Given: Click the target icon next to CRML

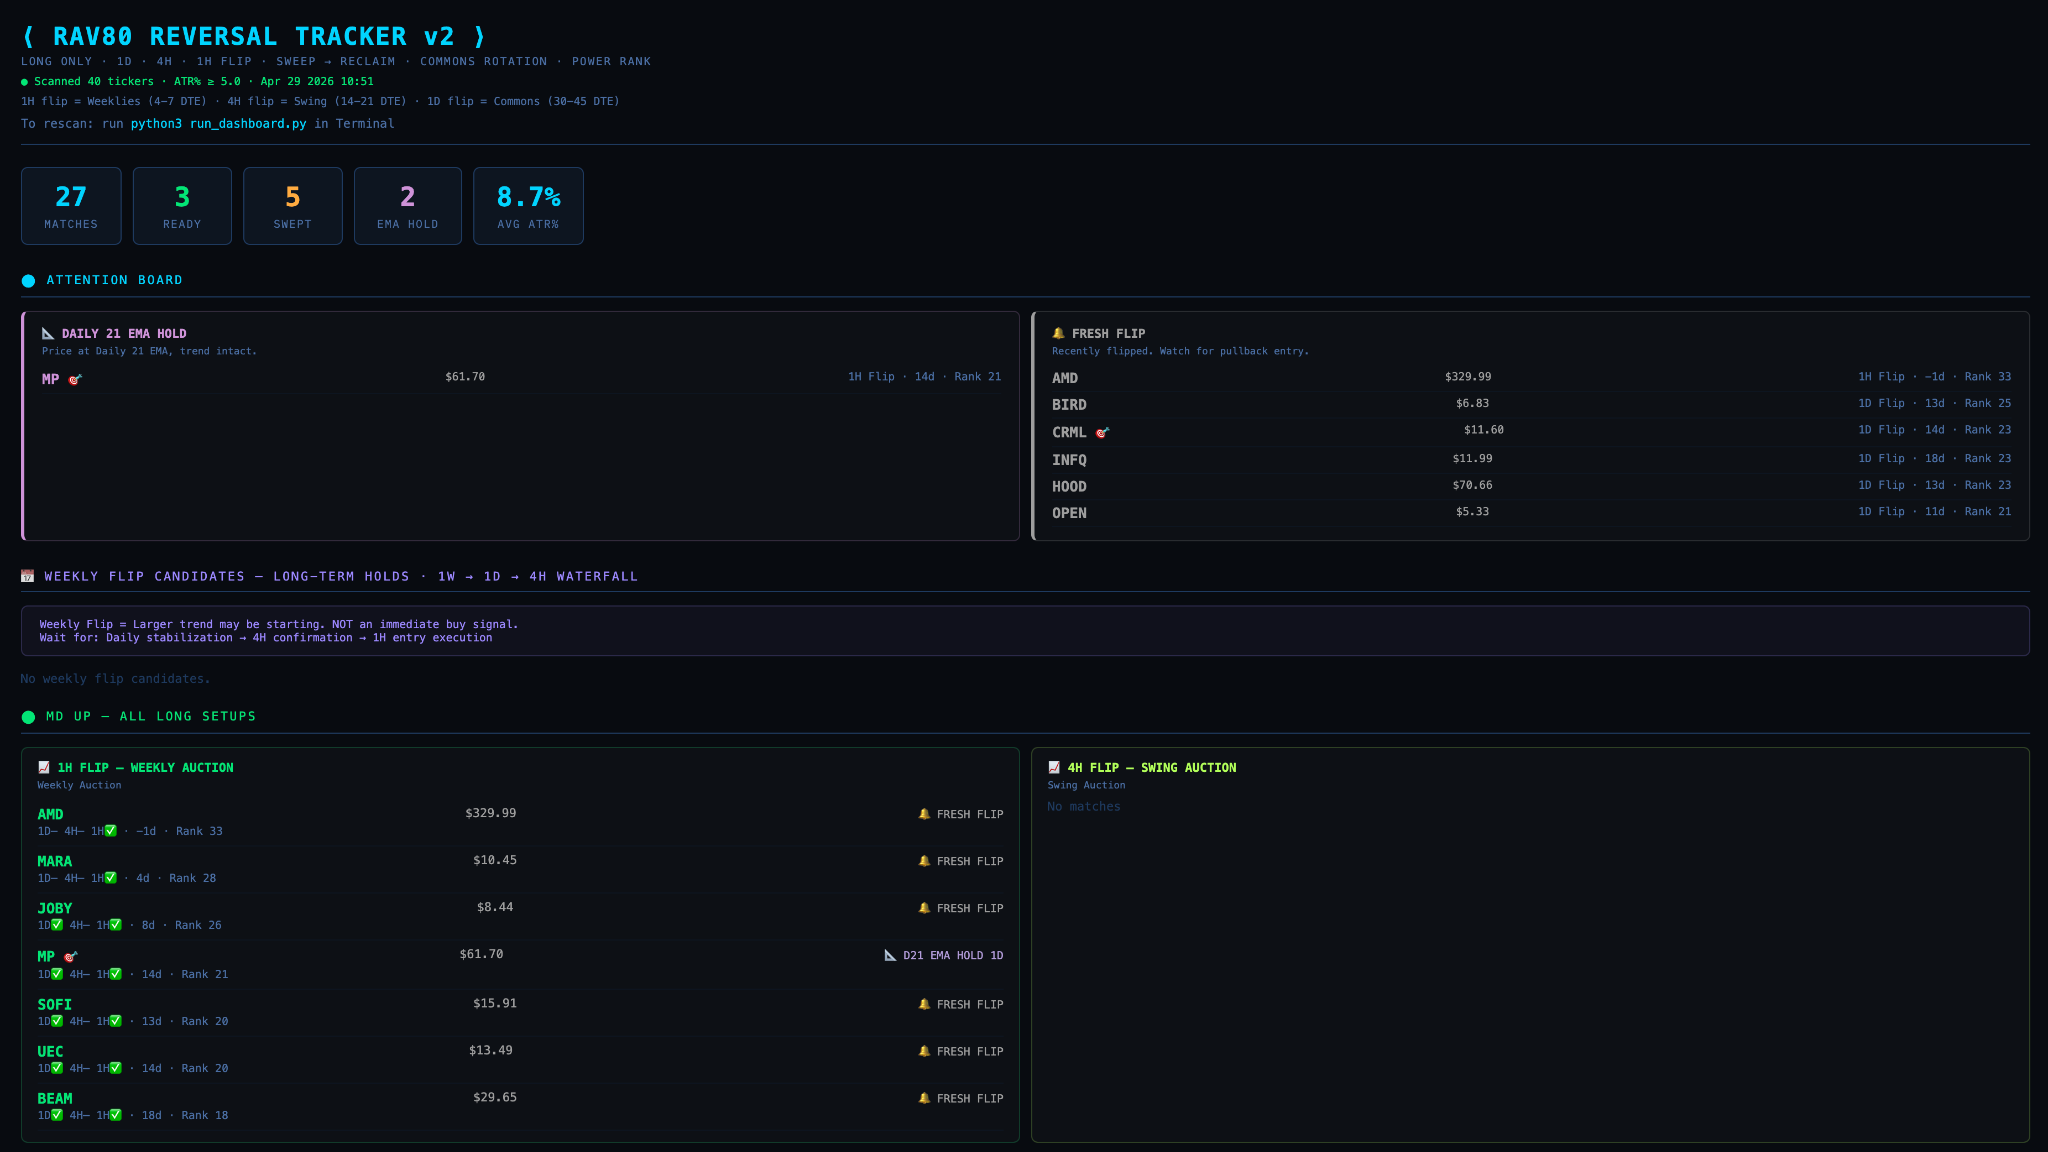Looking at the screenshot, I should coord(1102,432).
